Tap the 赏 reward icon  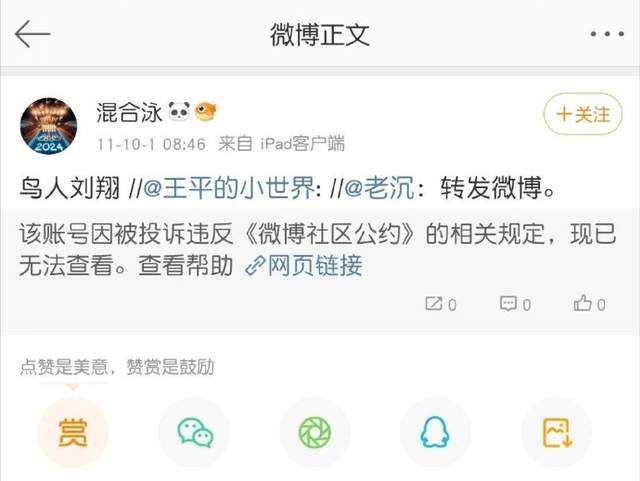click(x=73, y=433)
